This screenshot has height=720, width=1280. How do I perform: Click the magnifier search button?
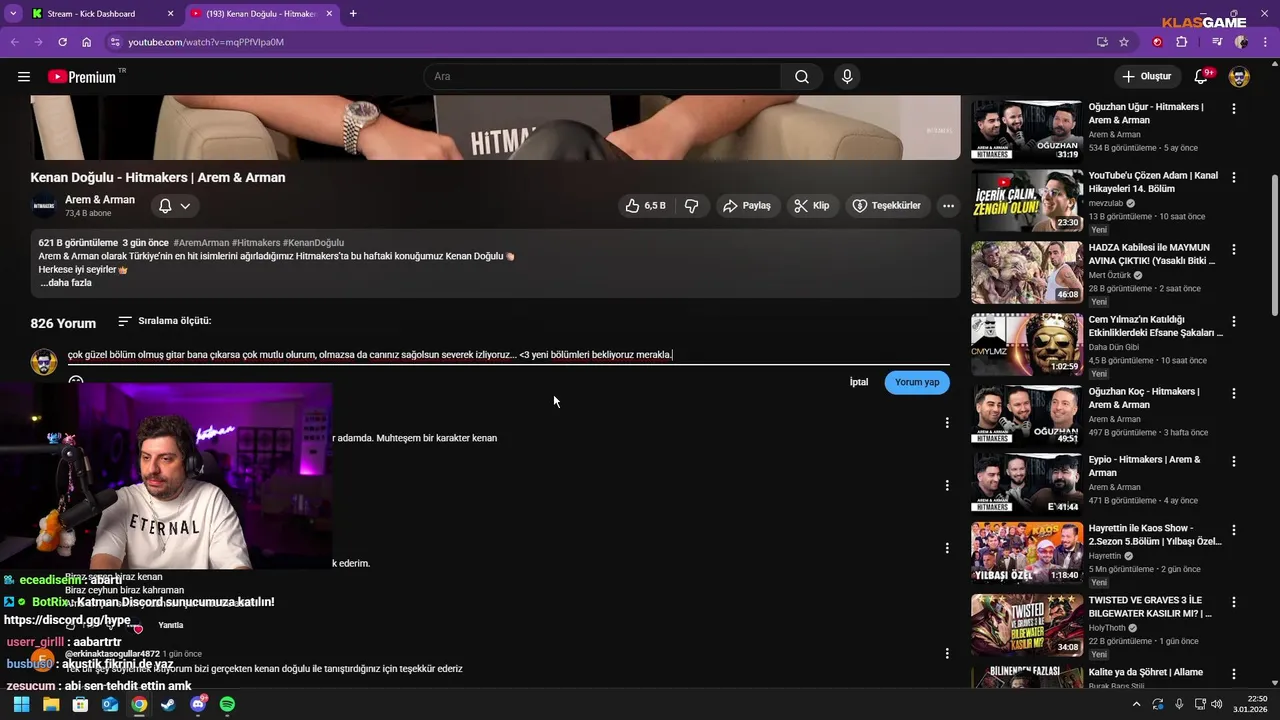click(x=802, y=77)
